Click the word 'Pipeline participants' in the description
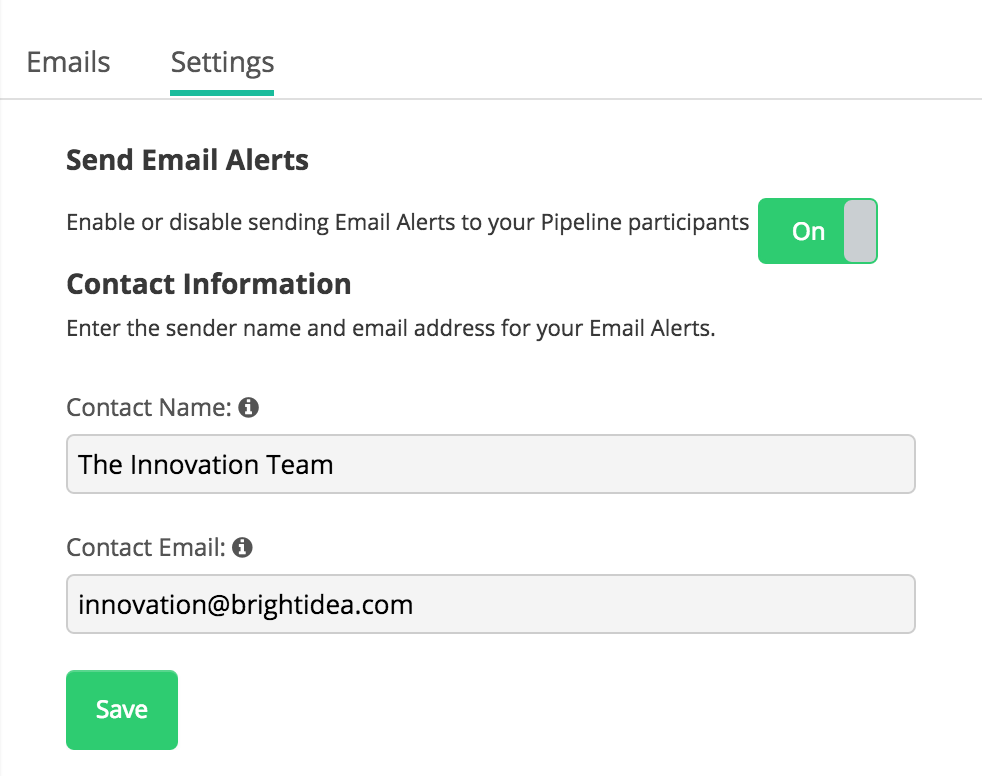The image size is (982, 776). [645, 223]
